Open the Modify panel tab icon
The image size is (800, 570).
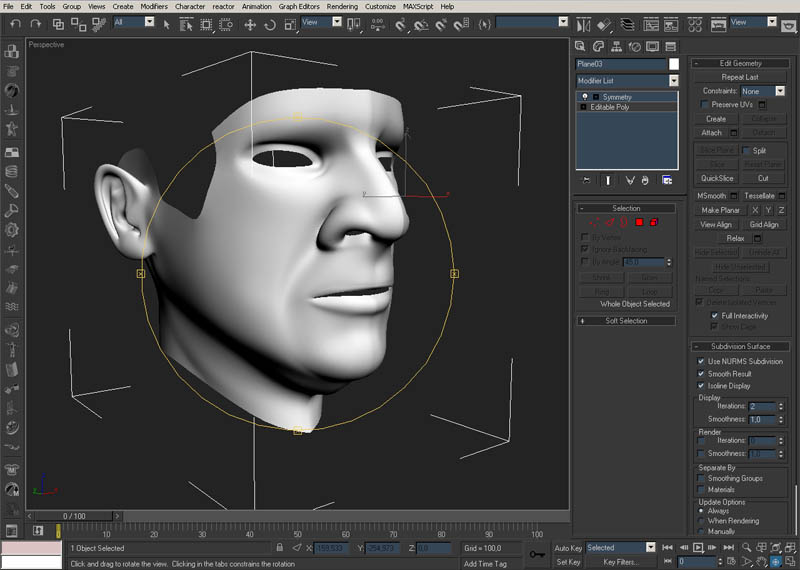(597, 45)
